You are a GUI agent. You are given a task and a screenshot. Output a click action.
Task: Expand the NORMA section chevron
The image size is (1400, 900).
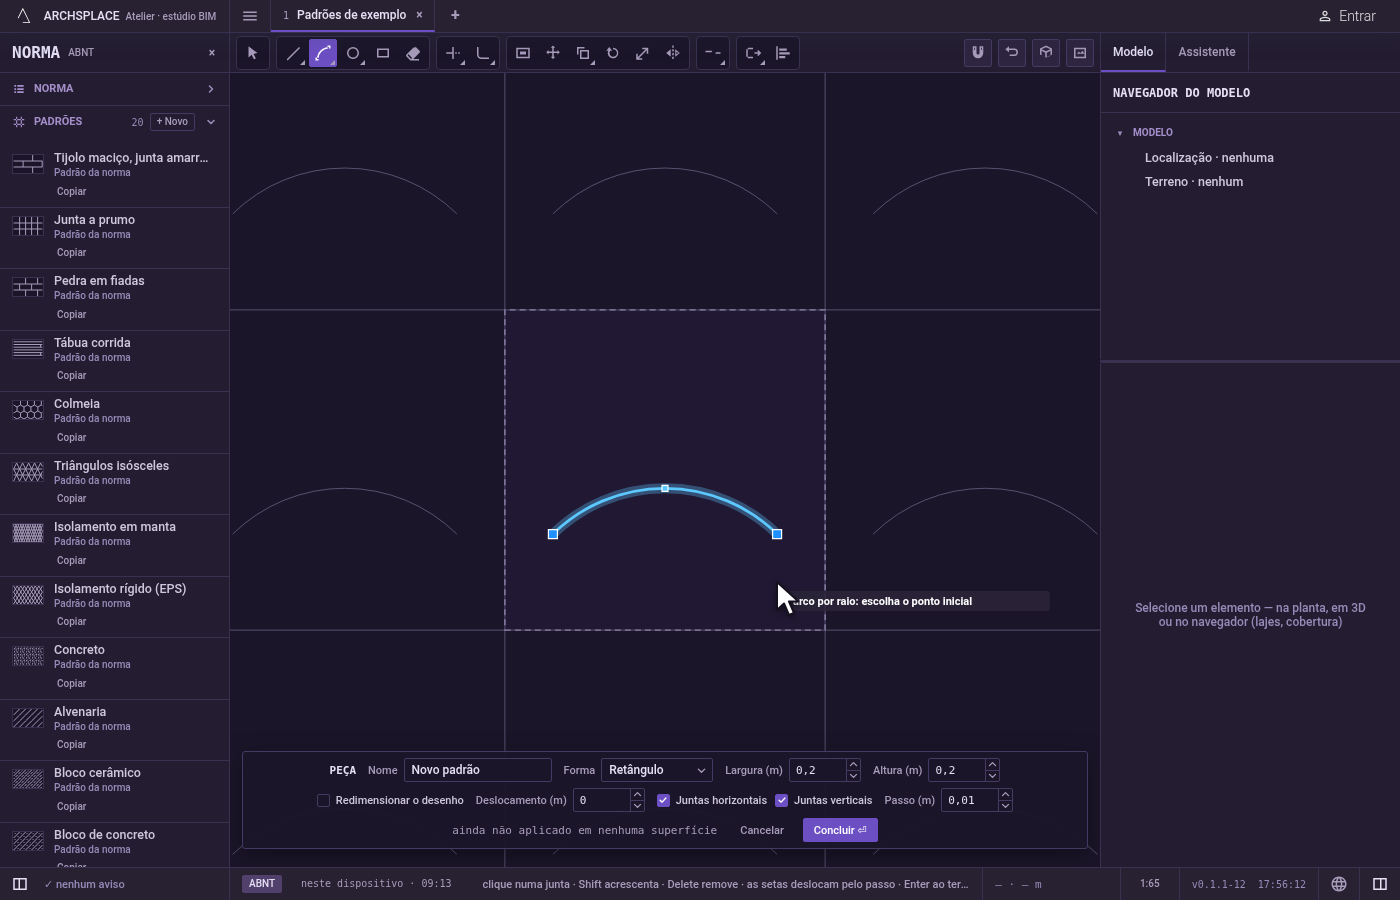(x=211, y=89)
